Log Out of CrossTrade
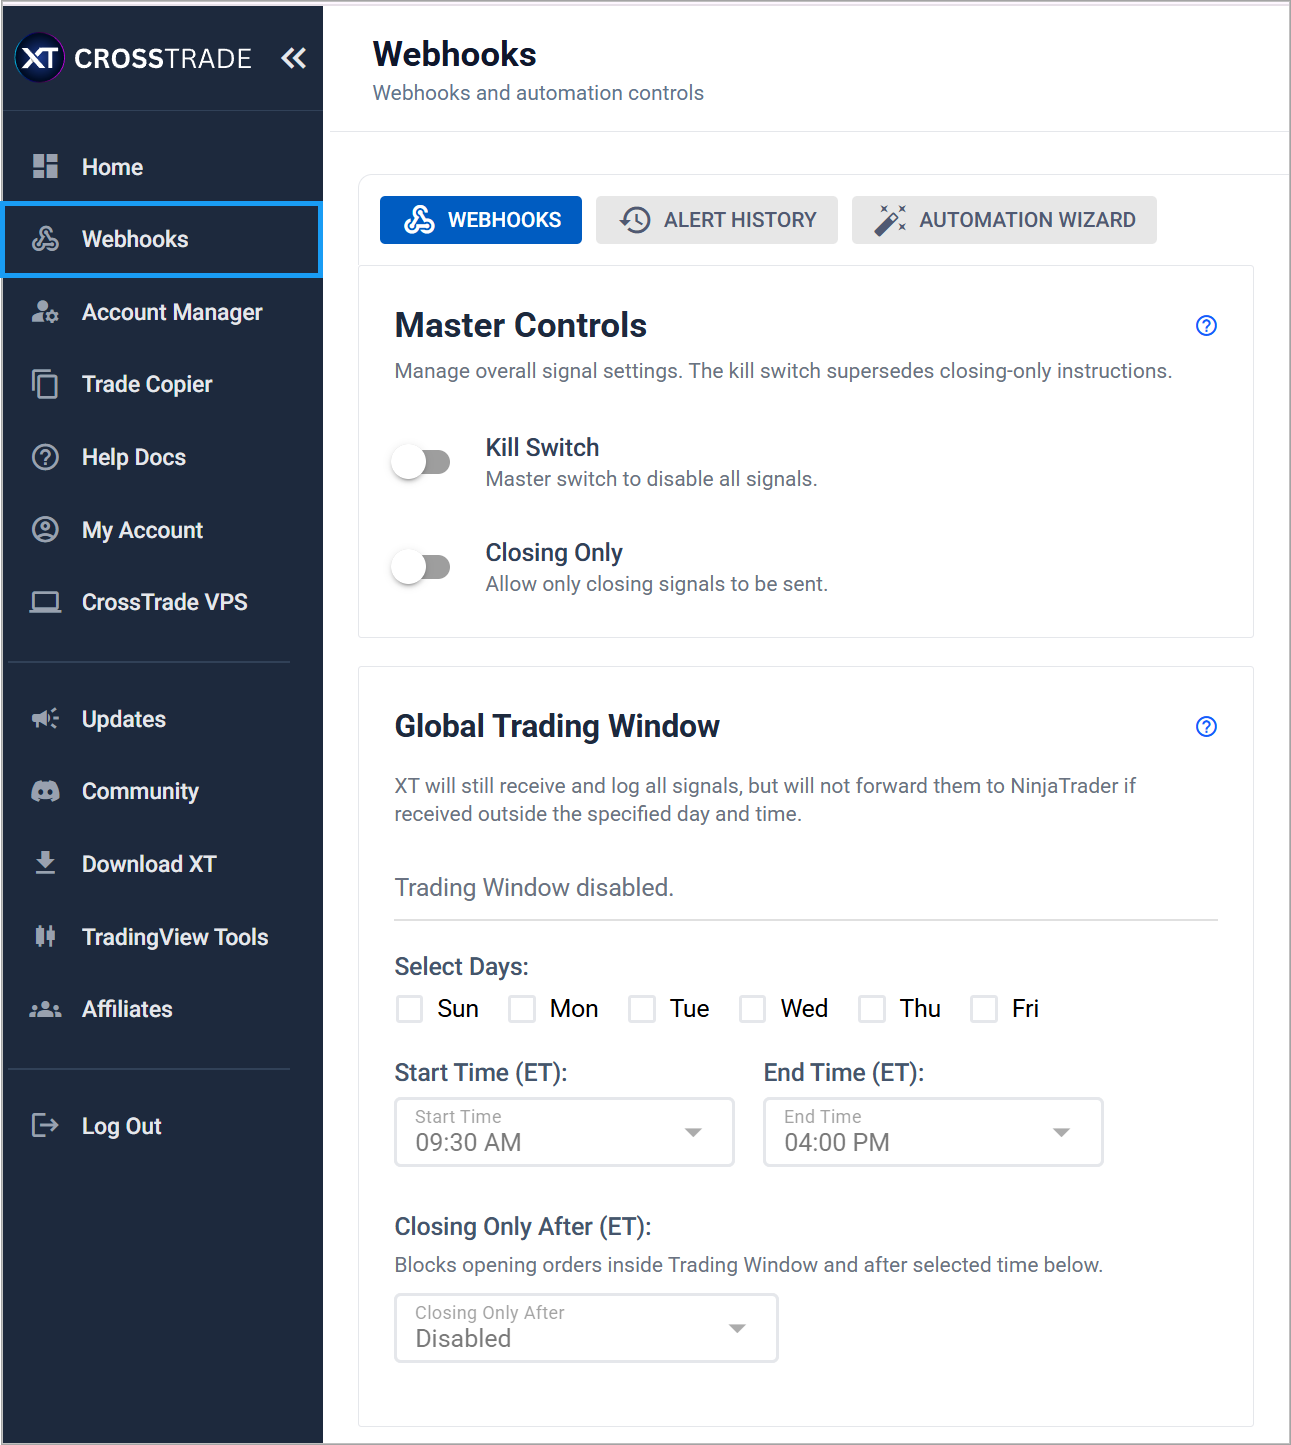 pyautogui.click(x=120, y=1125)
